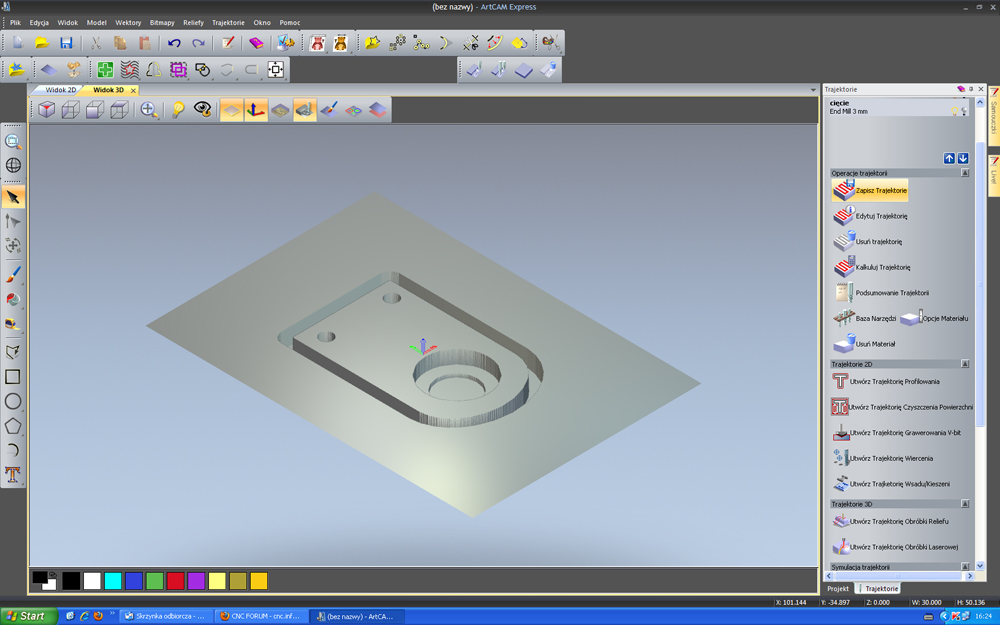Pin the Trajektorie panel

click(x=971, y=89)
